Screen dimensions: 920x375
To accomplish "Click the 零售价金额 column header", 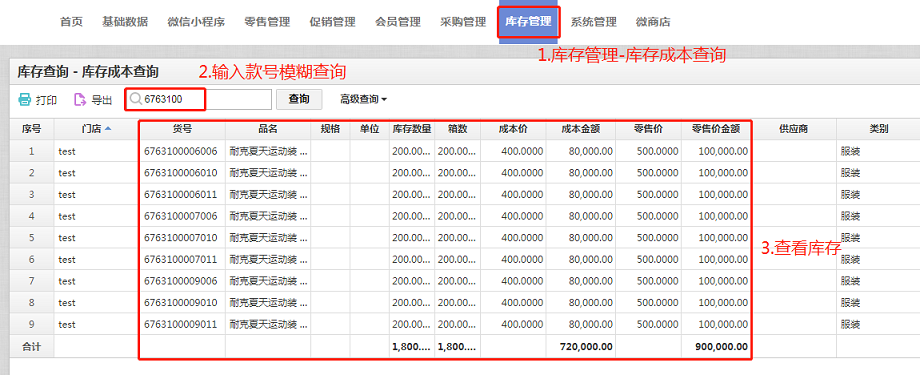I will [716, 130].
